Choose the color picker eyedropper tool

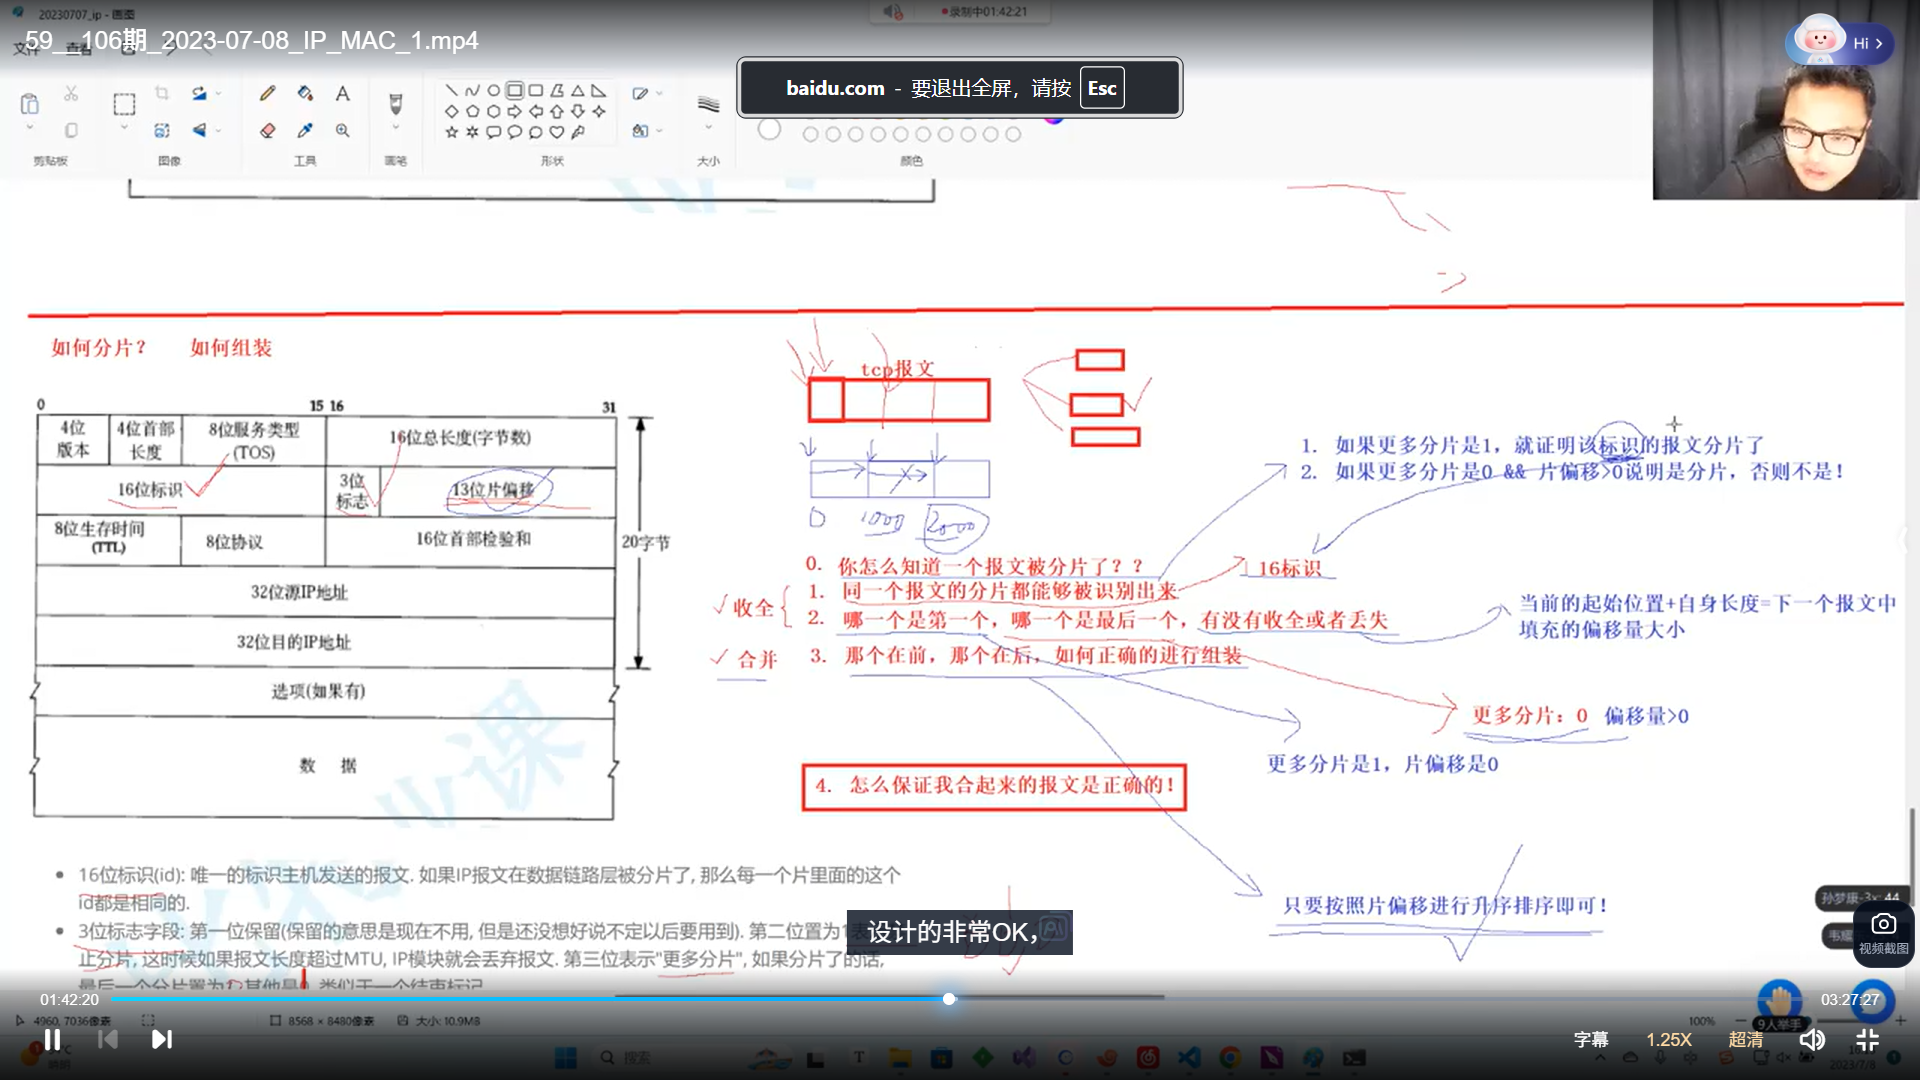pos(305,130)
